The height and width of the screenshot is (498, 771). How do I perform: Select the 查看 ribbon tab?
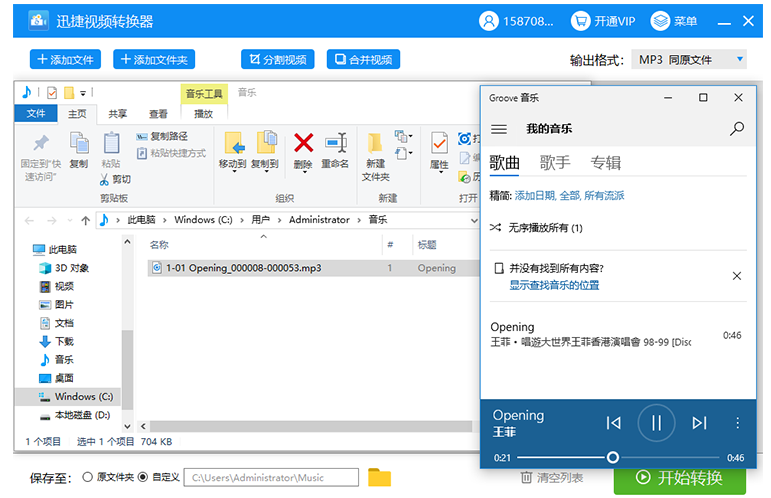click(158, 114)
